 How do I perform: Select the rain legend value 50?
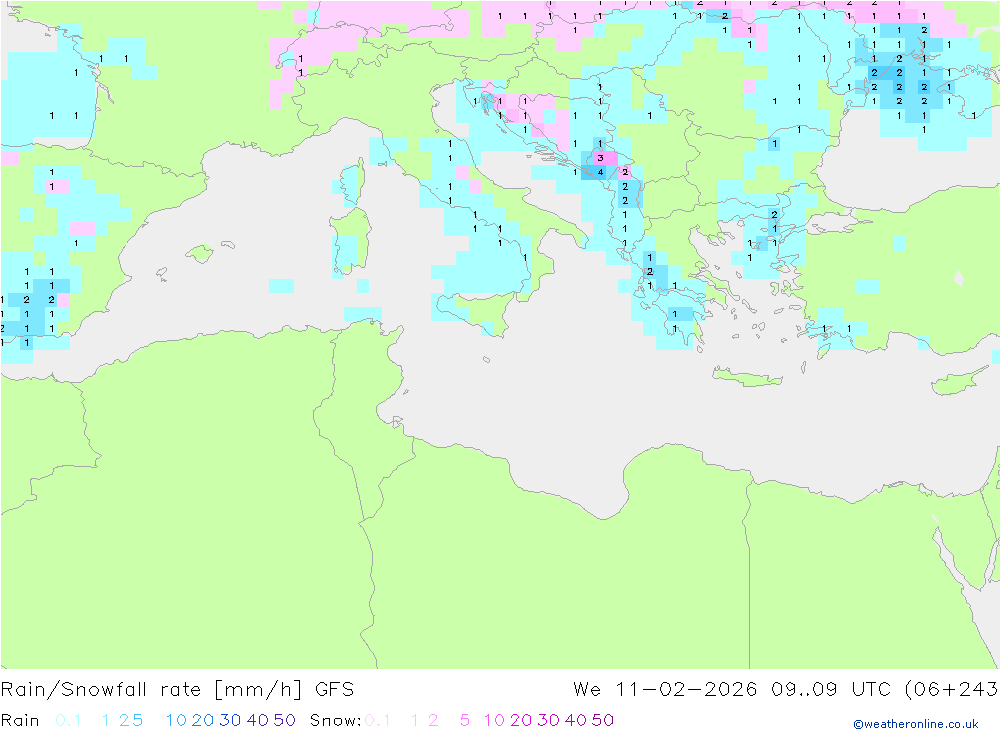coord(284,720)
